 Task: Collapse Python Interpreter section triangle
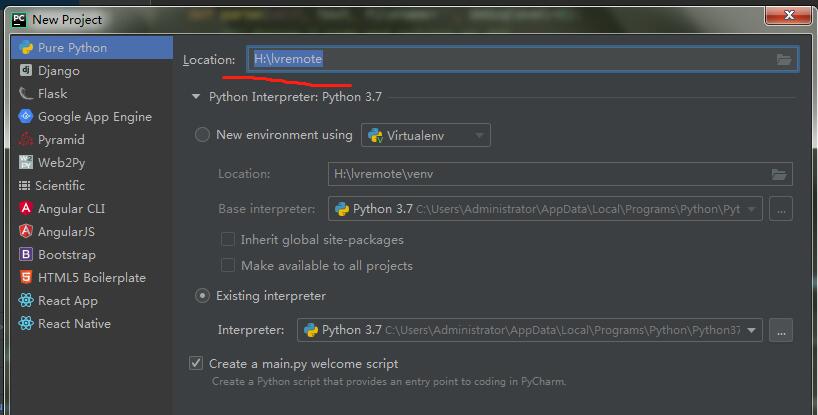tap(196, 96)
